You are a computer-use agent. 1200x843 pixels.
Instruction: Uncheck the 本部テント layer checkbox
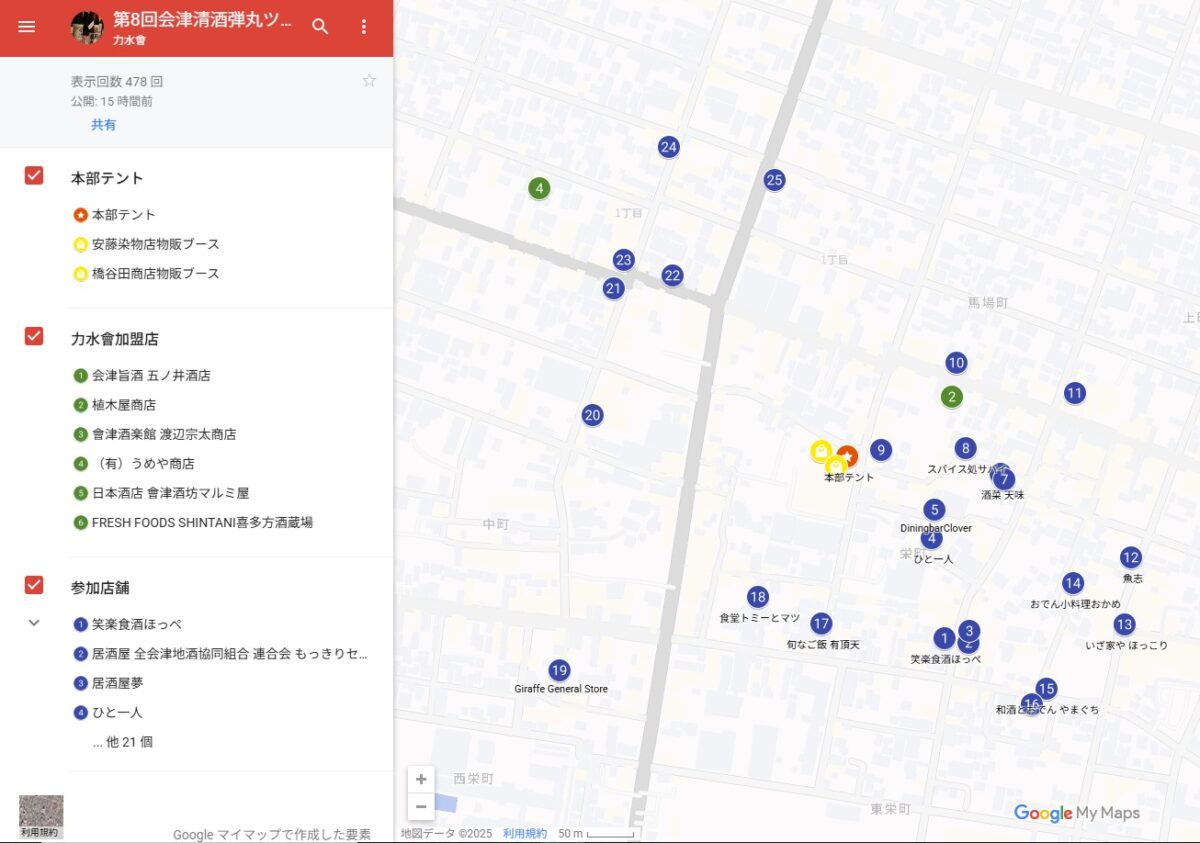click(34, 176)
